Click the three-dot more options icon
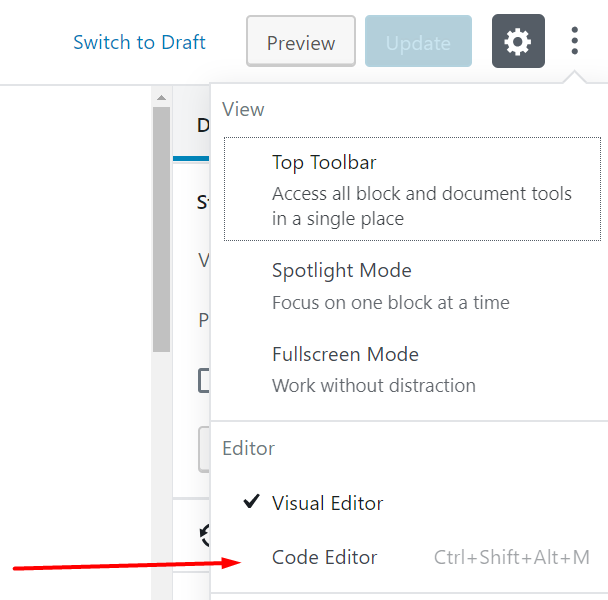Screen dimensions: 608x600 pos(575,41)
